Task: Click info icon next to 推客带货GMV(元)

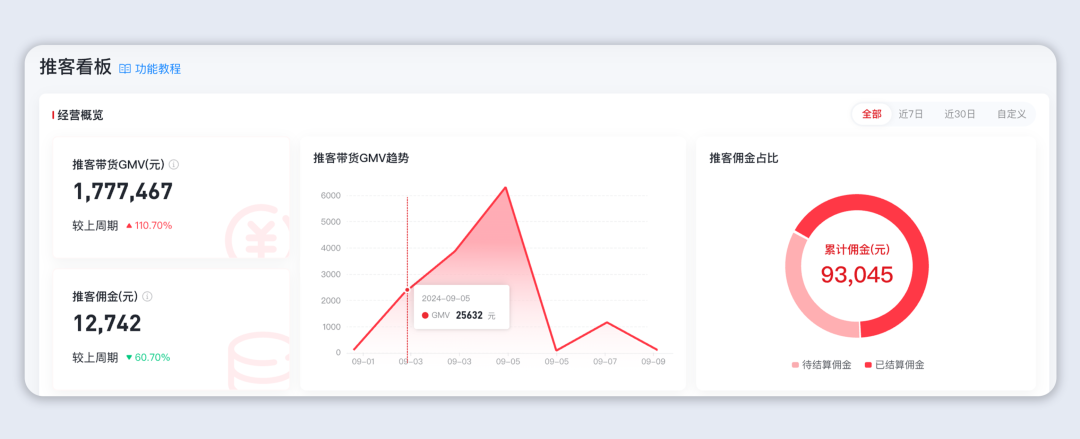Action: (174, 164)
